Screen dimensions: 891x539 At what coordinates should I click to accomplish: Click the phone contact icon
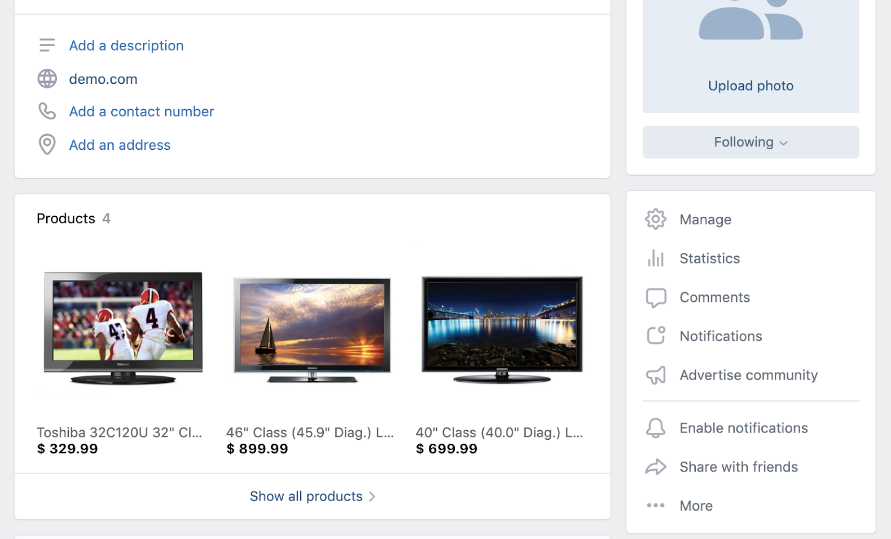47,111
